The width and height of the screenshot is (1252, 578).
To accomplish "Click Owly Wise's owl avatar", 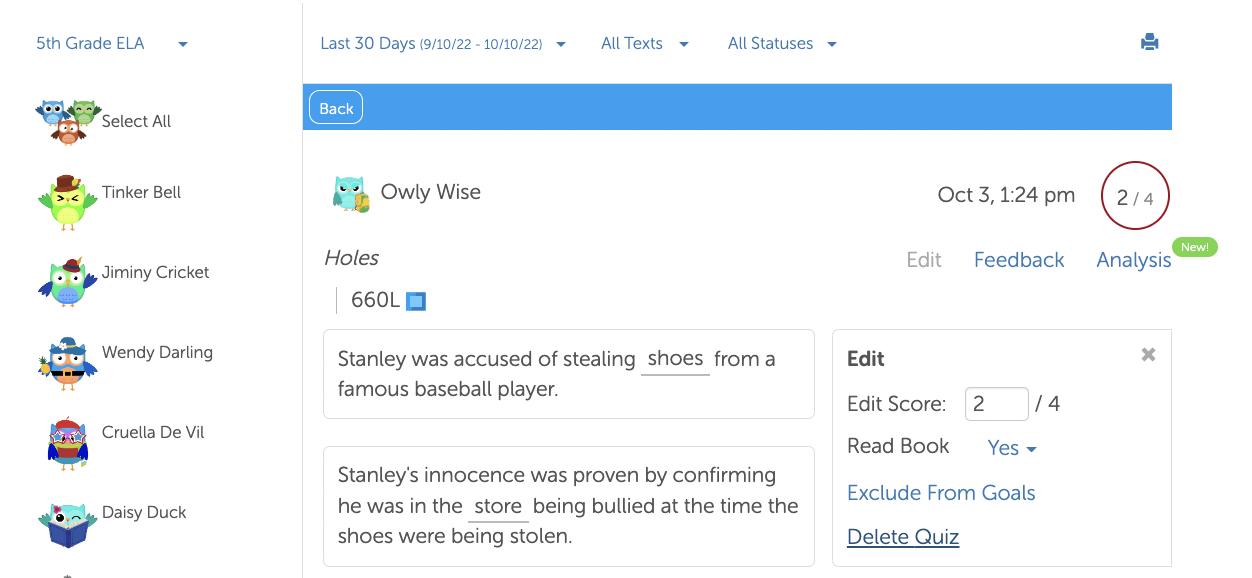I will point(351,194).
